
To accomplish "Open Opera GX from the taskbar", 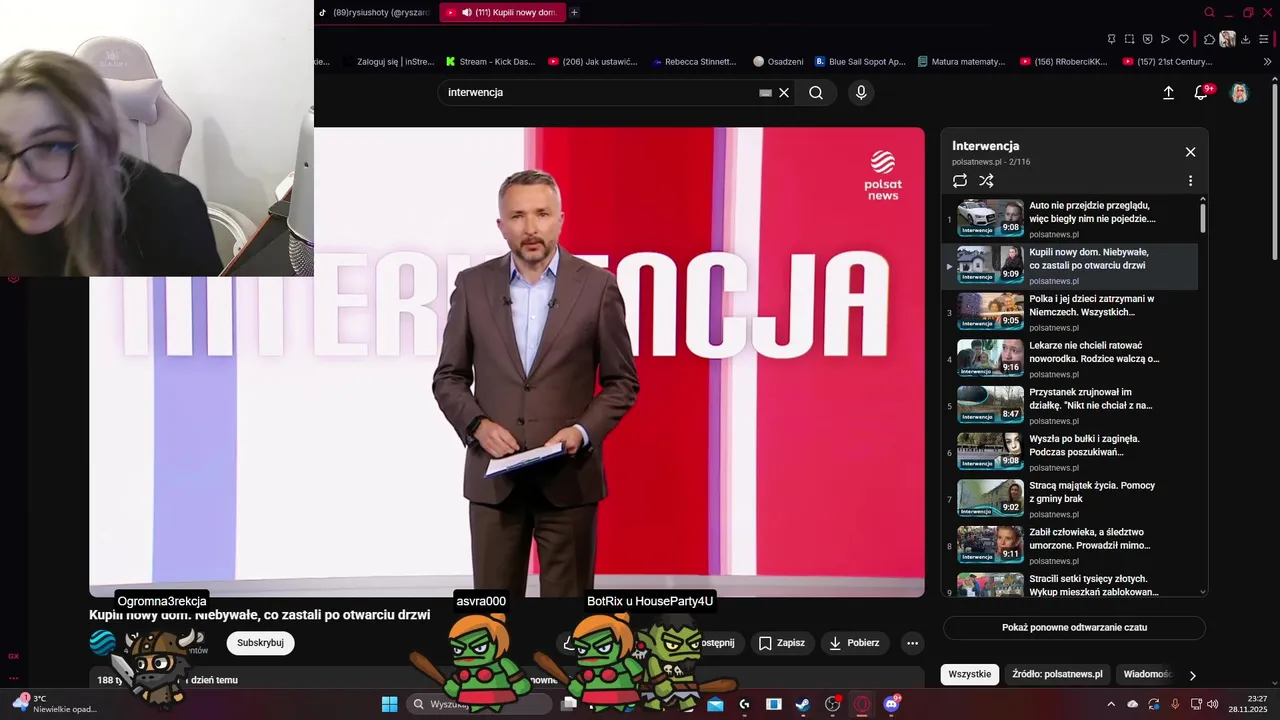I will pyautogui.click(x=862, y=704).
